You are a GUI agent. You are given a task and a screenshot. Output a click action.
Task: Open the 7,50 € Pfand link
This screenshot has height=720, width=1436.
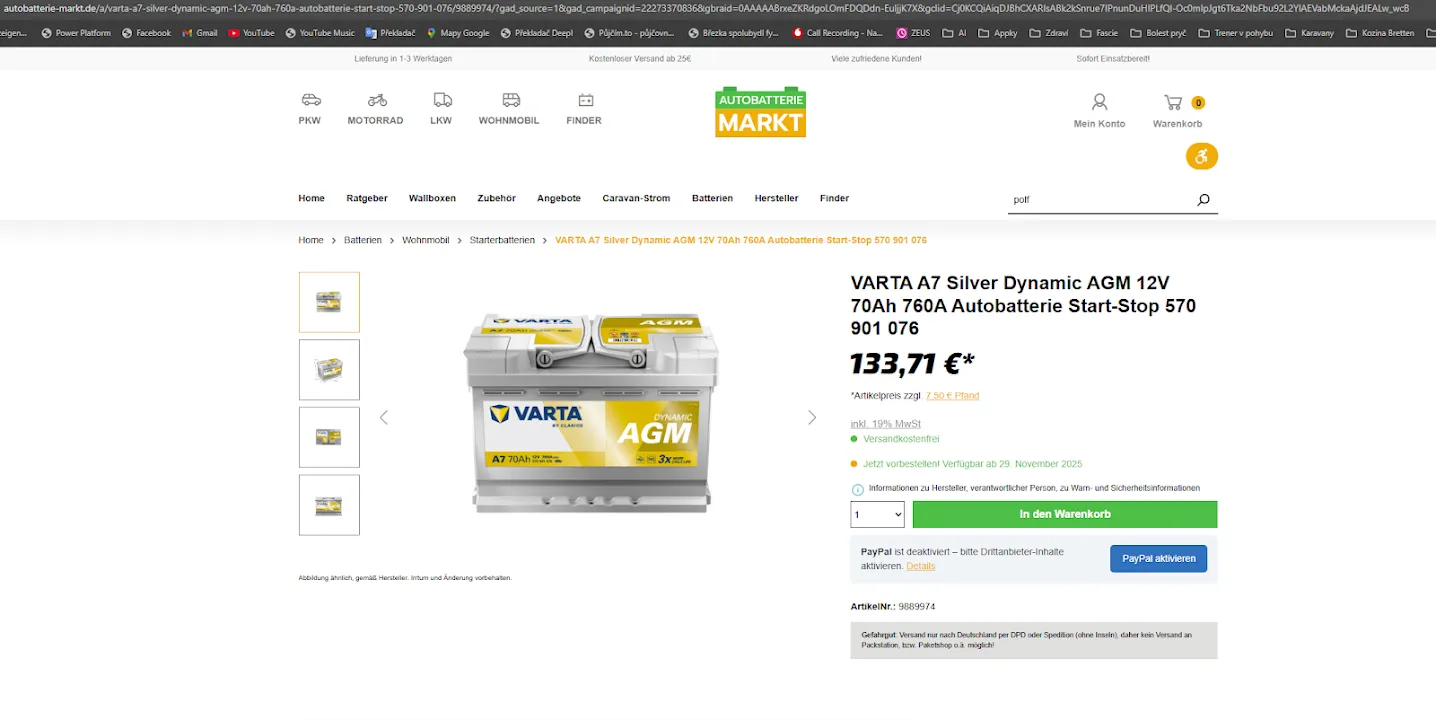[952, 396]
